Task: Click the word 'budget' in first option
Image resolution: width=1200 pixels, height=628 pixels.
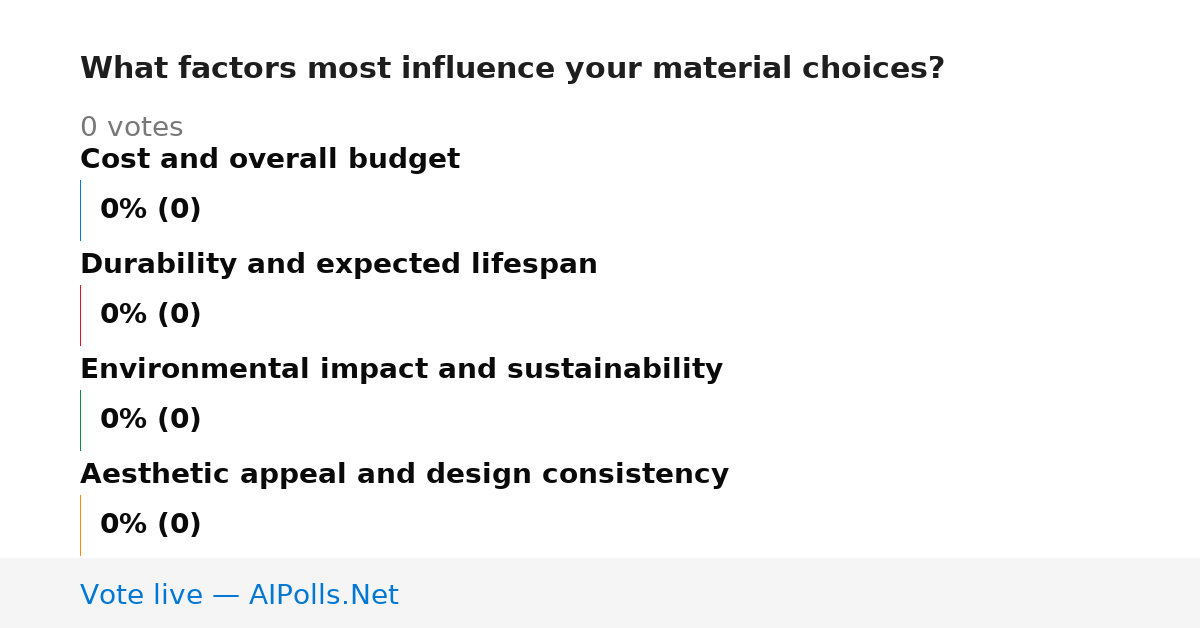Action: point(404,160)
